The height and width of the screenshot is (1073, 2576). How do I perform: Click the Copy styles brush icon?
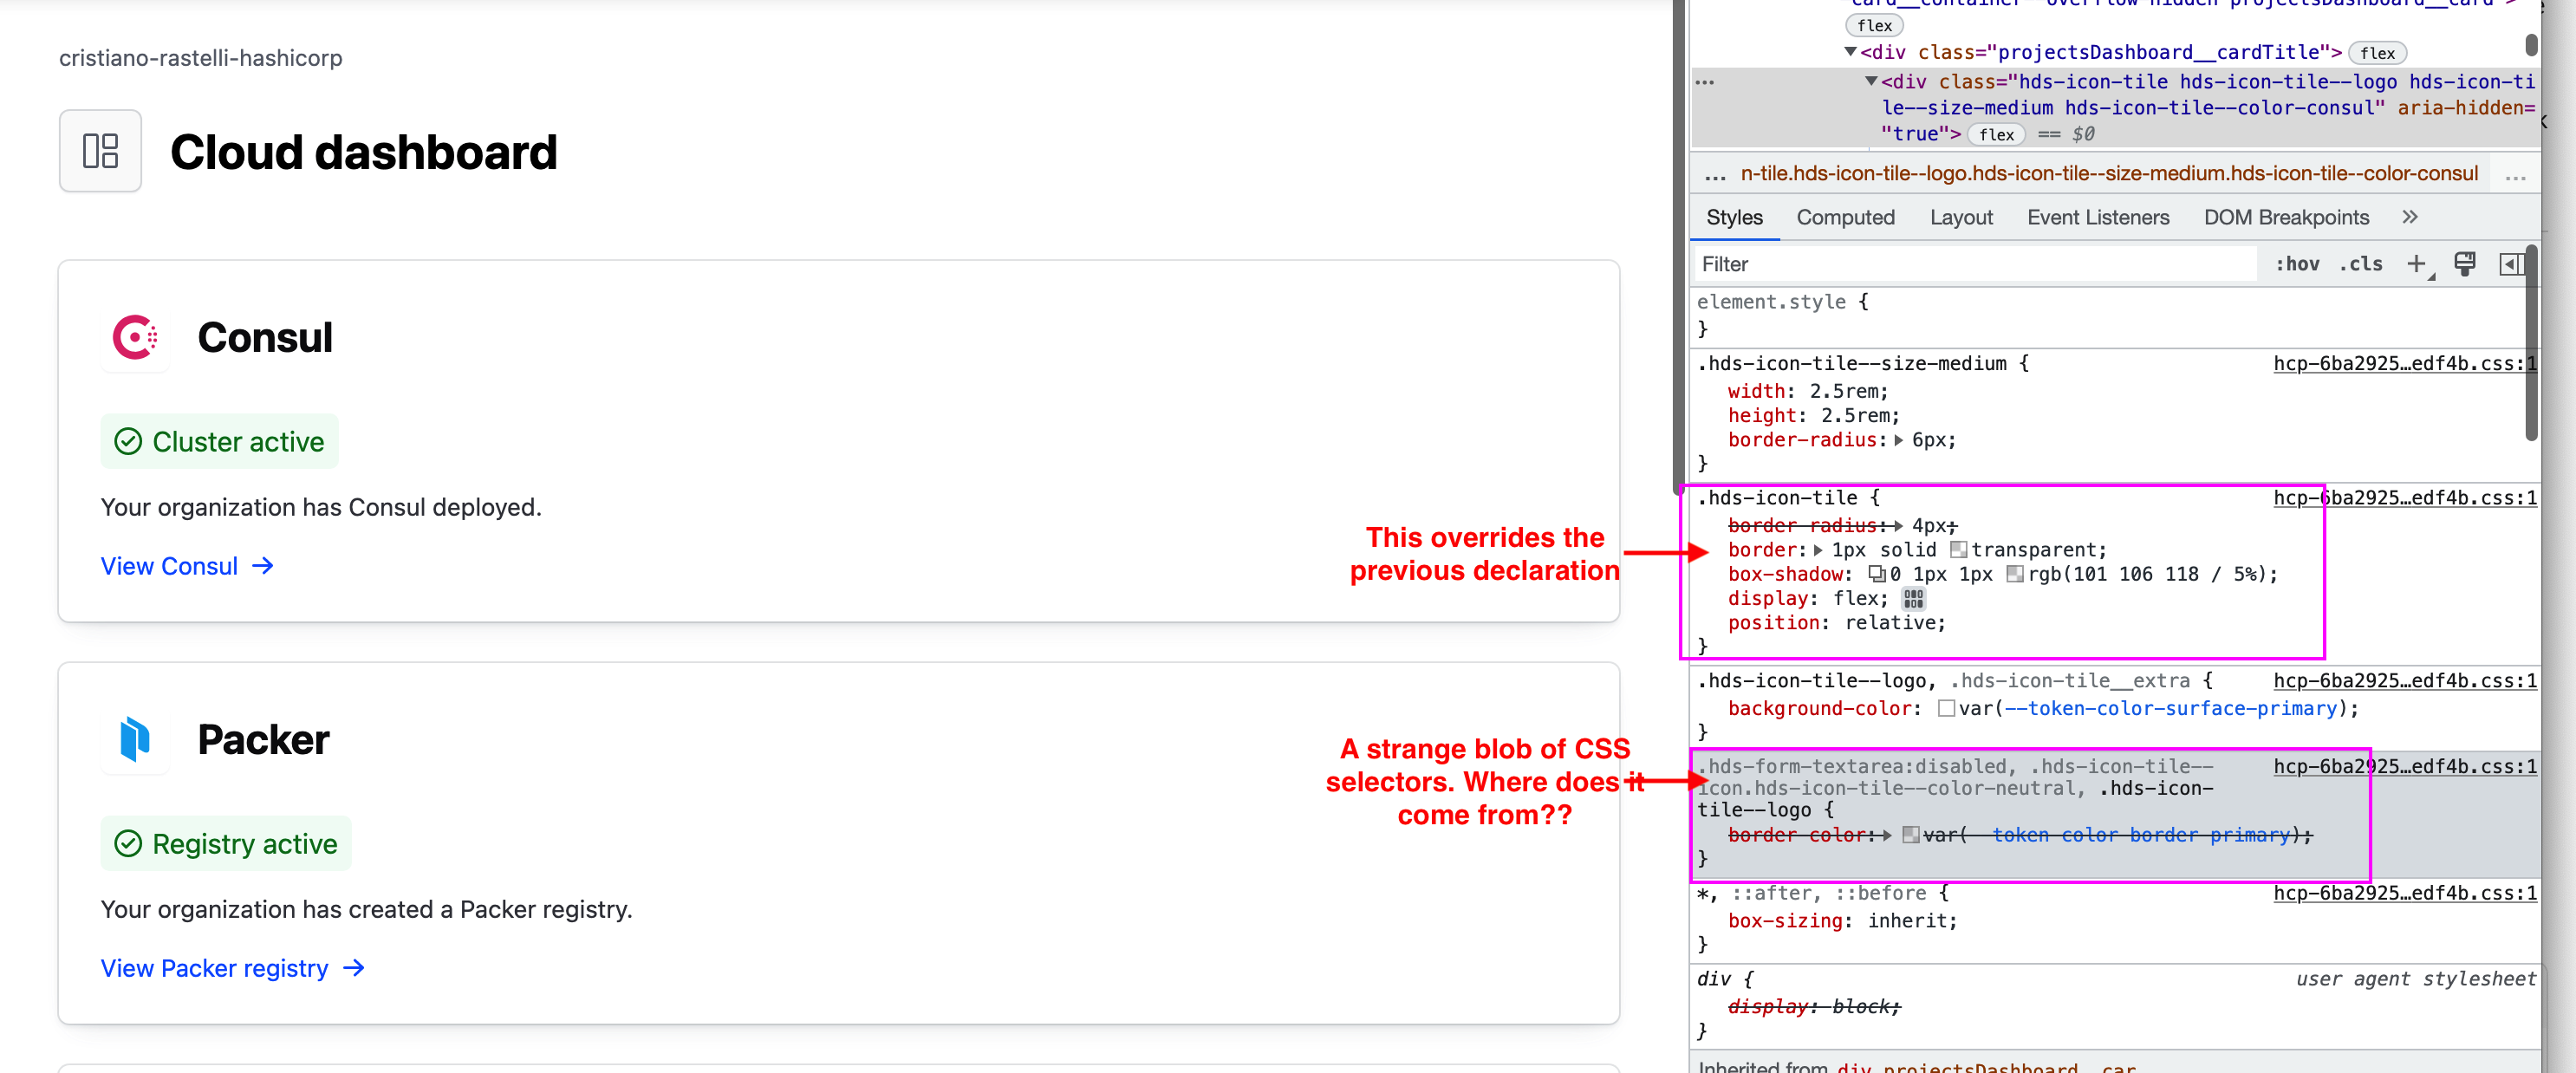pos(2464,263)
